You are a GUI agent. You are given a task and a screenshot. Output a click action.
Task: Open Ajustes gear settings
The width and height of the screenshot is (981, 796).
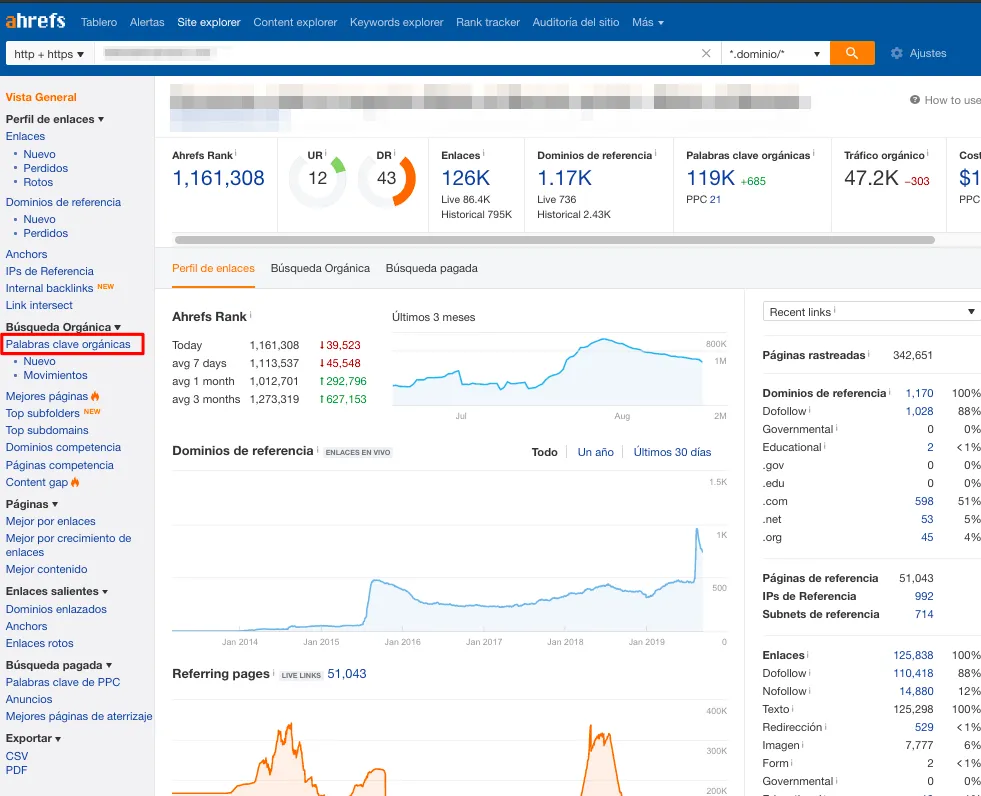coord(918,53)
